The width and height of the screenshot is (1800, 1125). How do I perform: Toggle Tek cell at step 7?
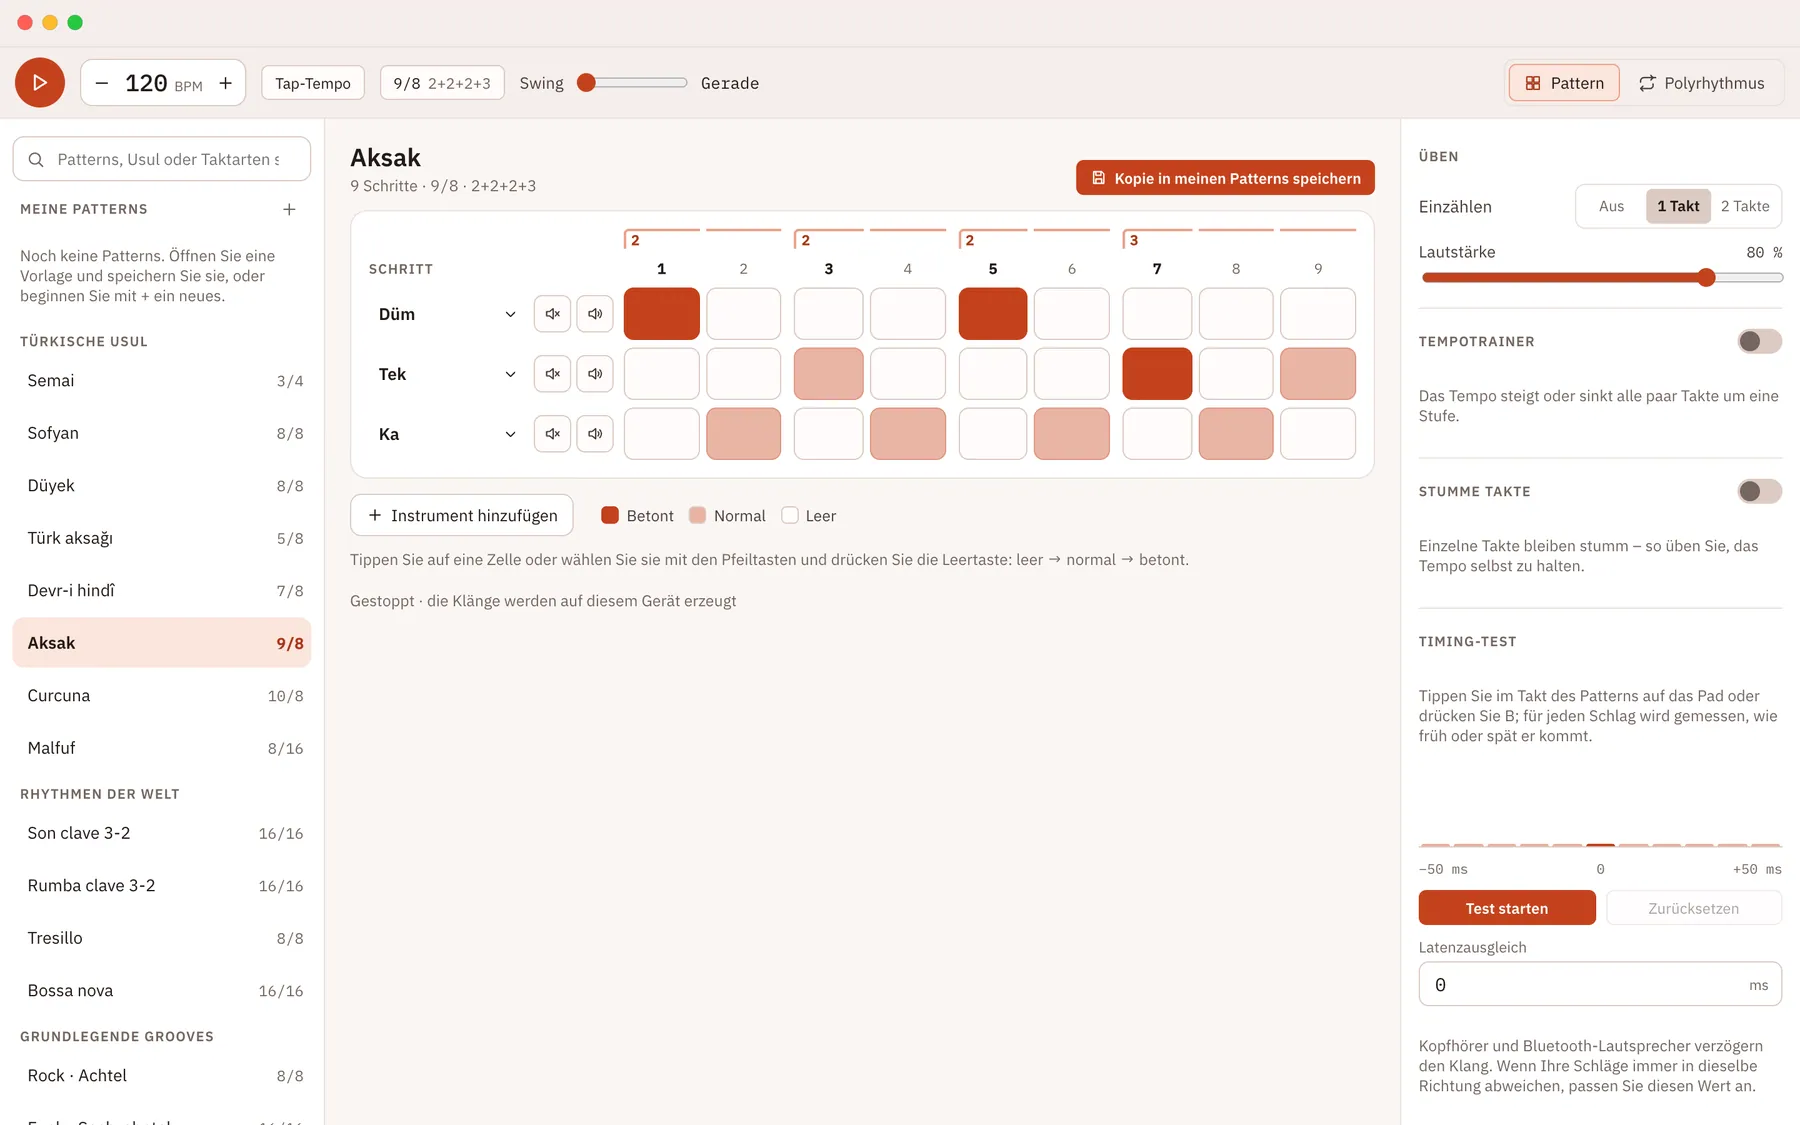tap(1157, 374)
